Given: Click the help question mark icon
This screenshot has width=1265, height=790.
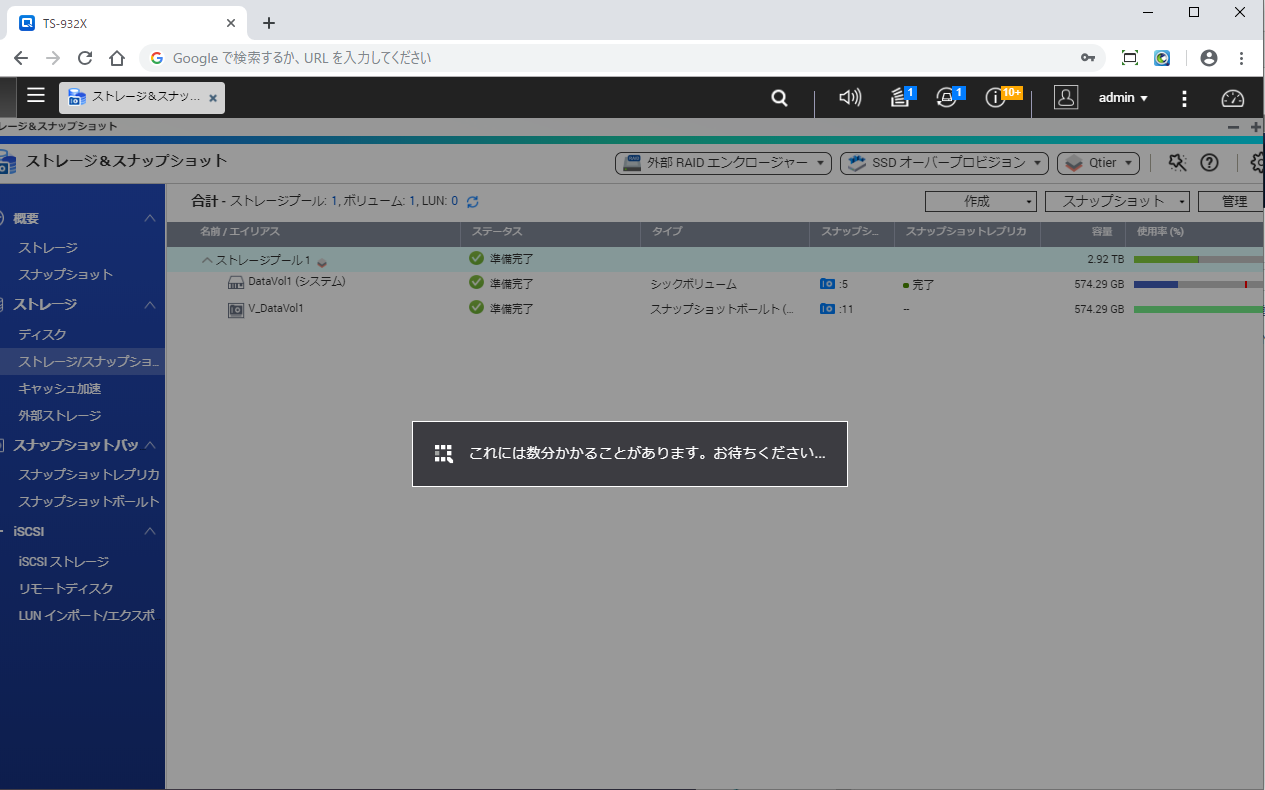Looking at the screenshot, I should pyautogui.click(x=1209, y=163).
